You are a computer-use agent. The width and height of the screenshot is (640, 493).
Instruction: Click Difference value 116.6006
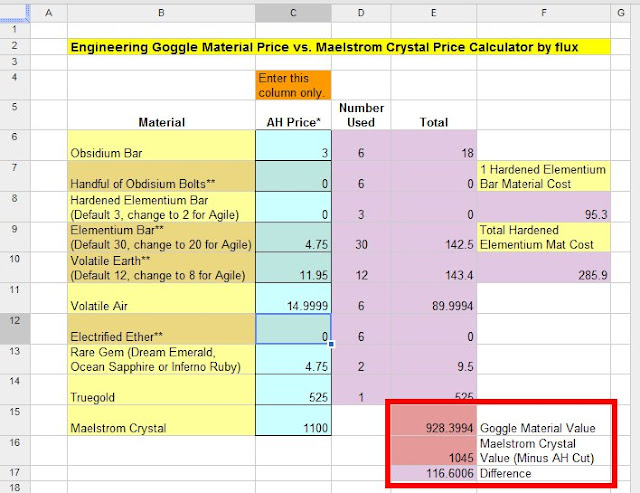coord(433,473)
